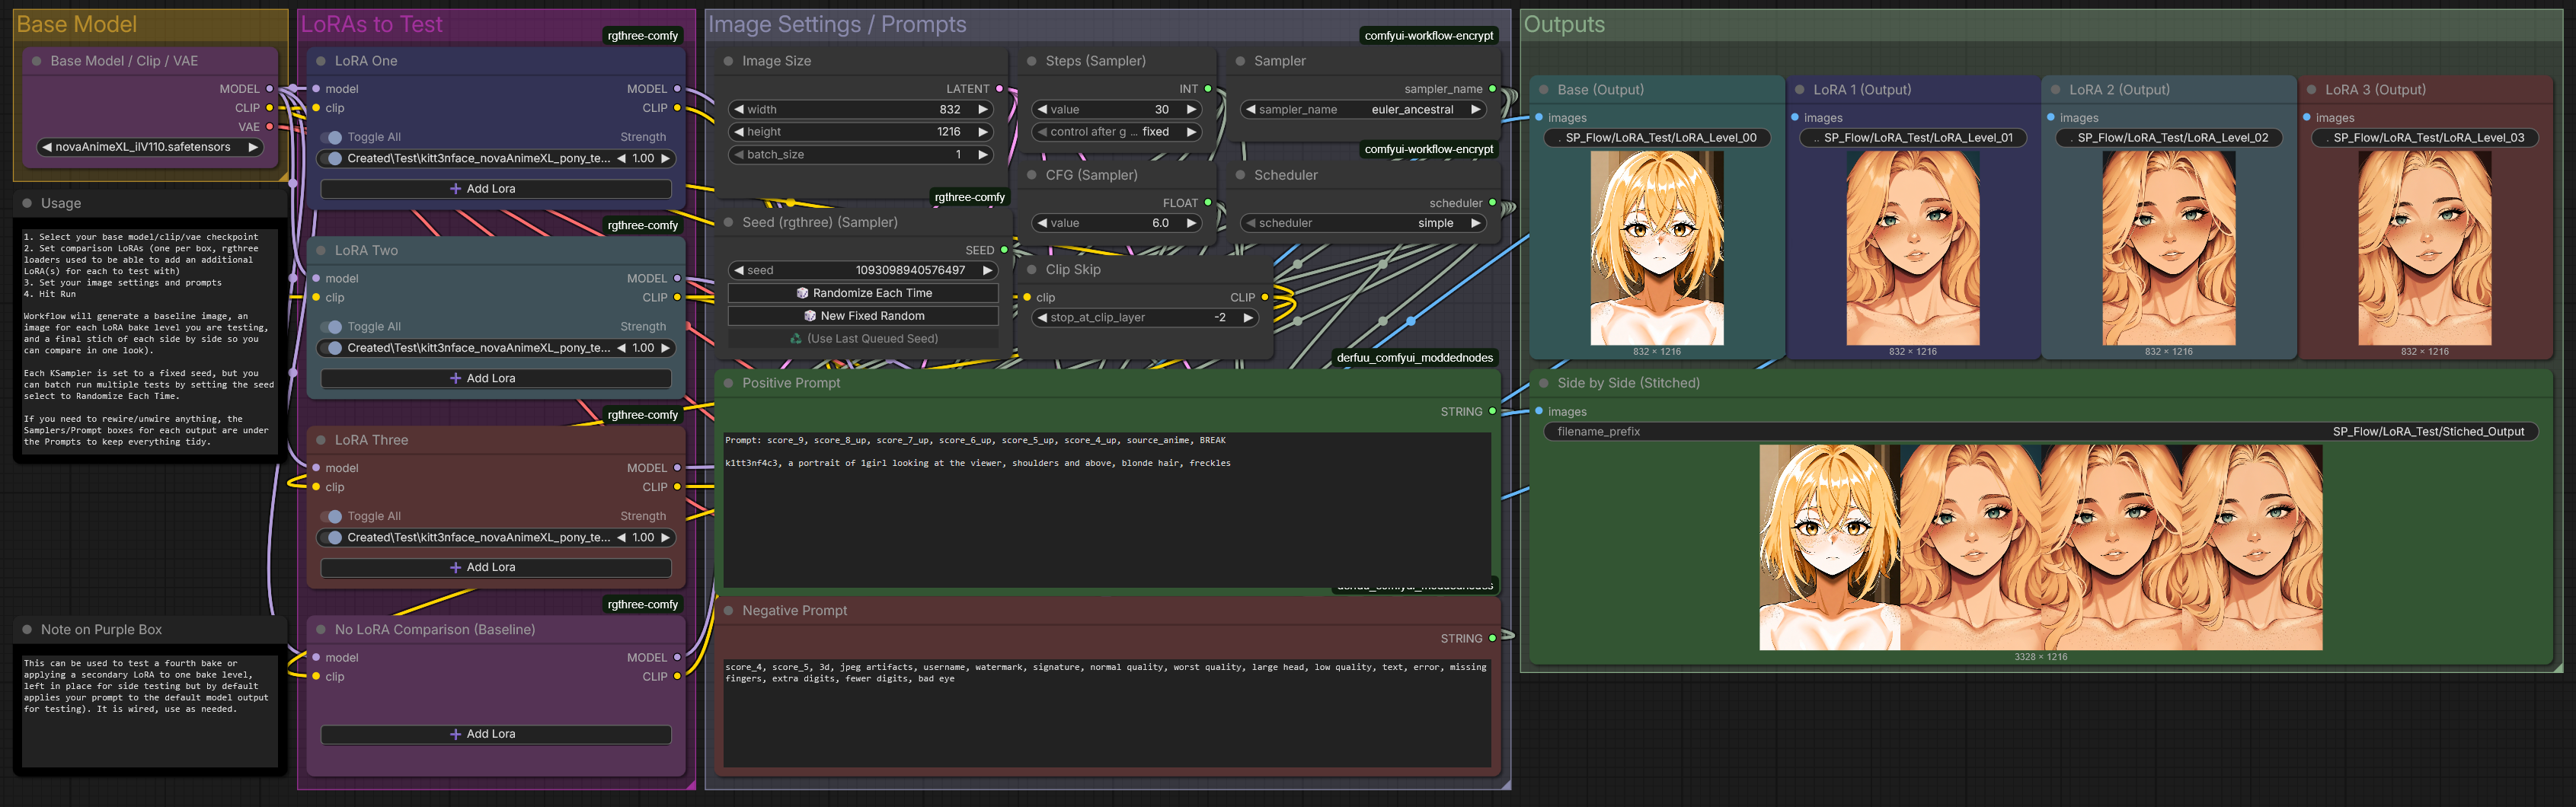Collapse the Image Size node dot
This screenshot has width=2576, height=807.
[x=728, y=61]
